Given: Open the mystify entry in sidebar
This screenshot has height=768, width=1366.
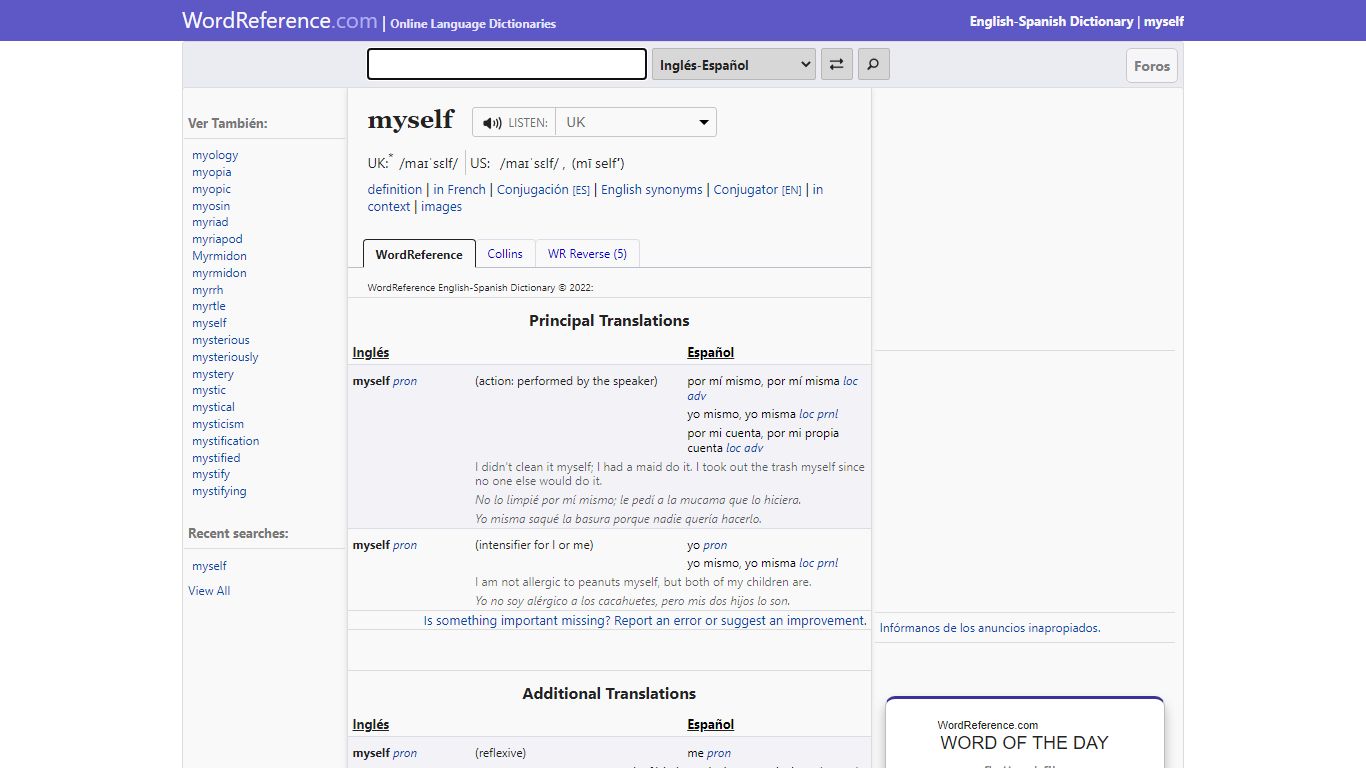Looking at the screenshot, I should click(211, 474).
